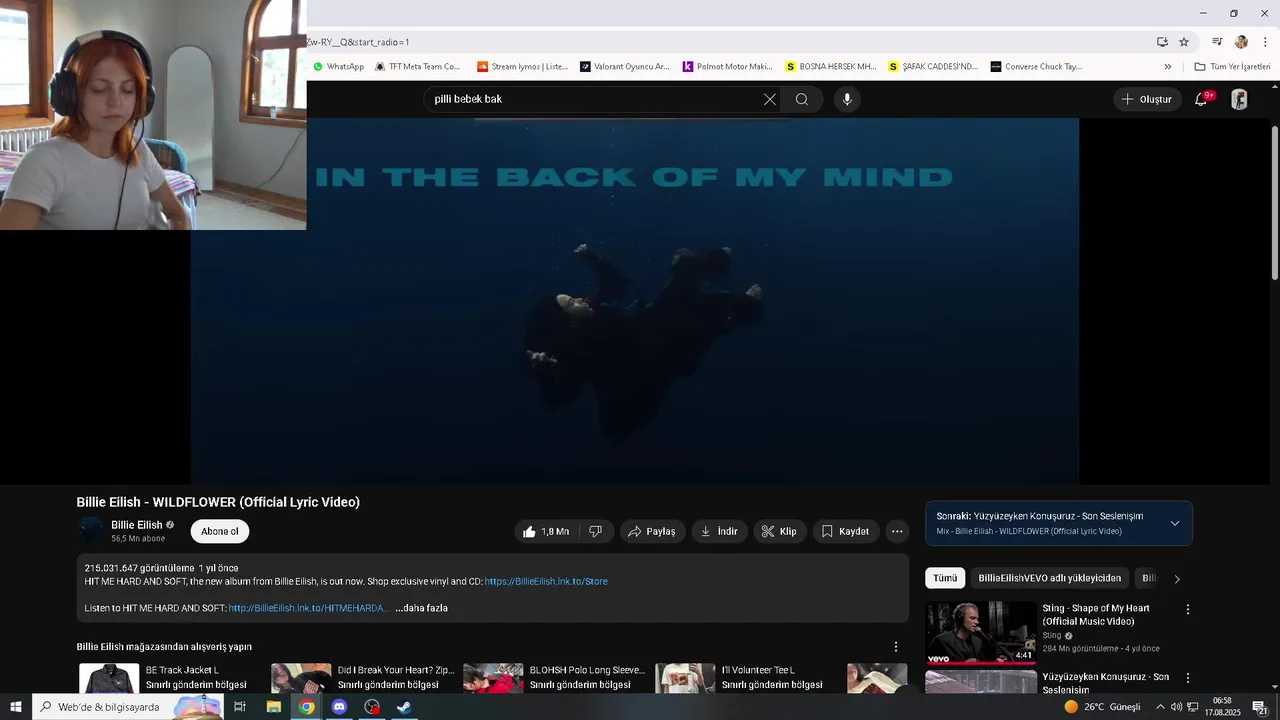Open Billie Eilish channel avatar
This screenshot has width=1280, height=720.
pos(90,531)
